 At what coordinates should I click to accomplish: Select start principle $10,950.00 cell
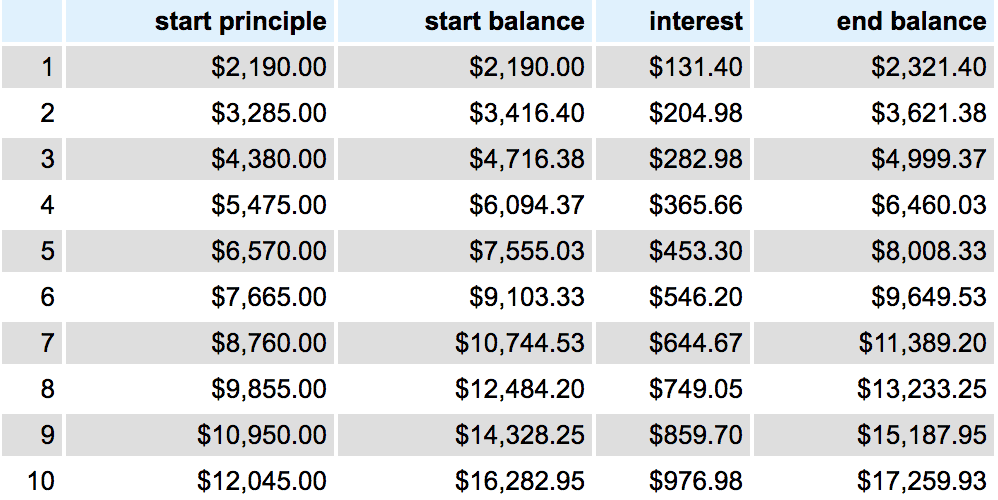tap(262, 435)
